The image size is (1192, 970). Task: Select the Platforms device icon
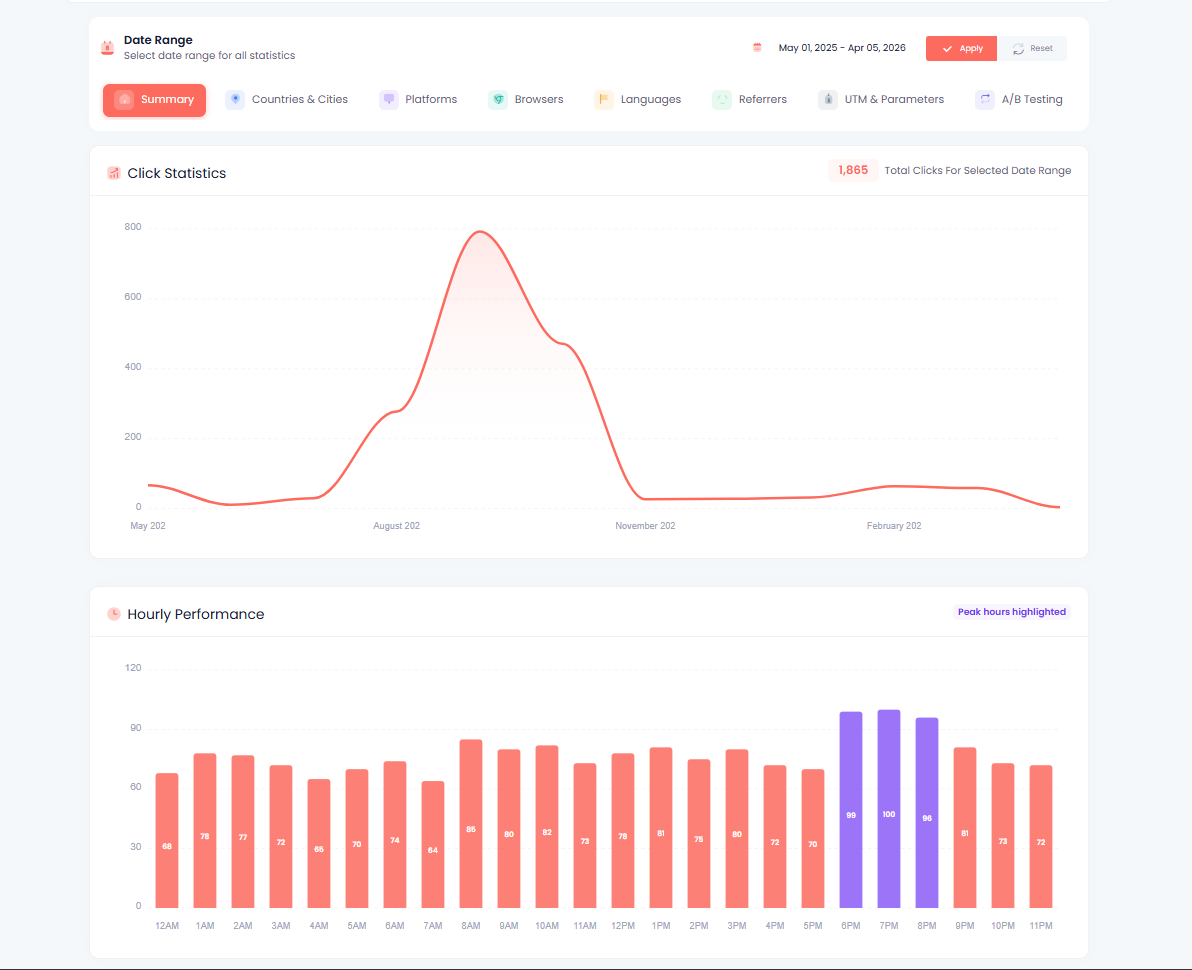coord(389,99)
